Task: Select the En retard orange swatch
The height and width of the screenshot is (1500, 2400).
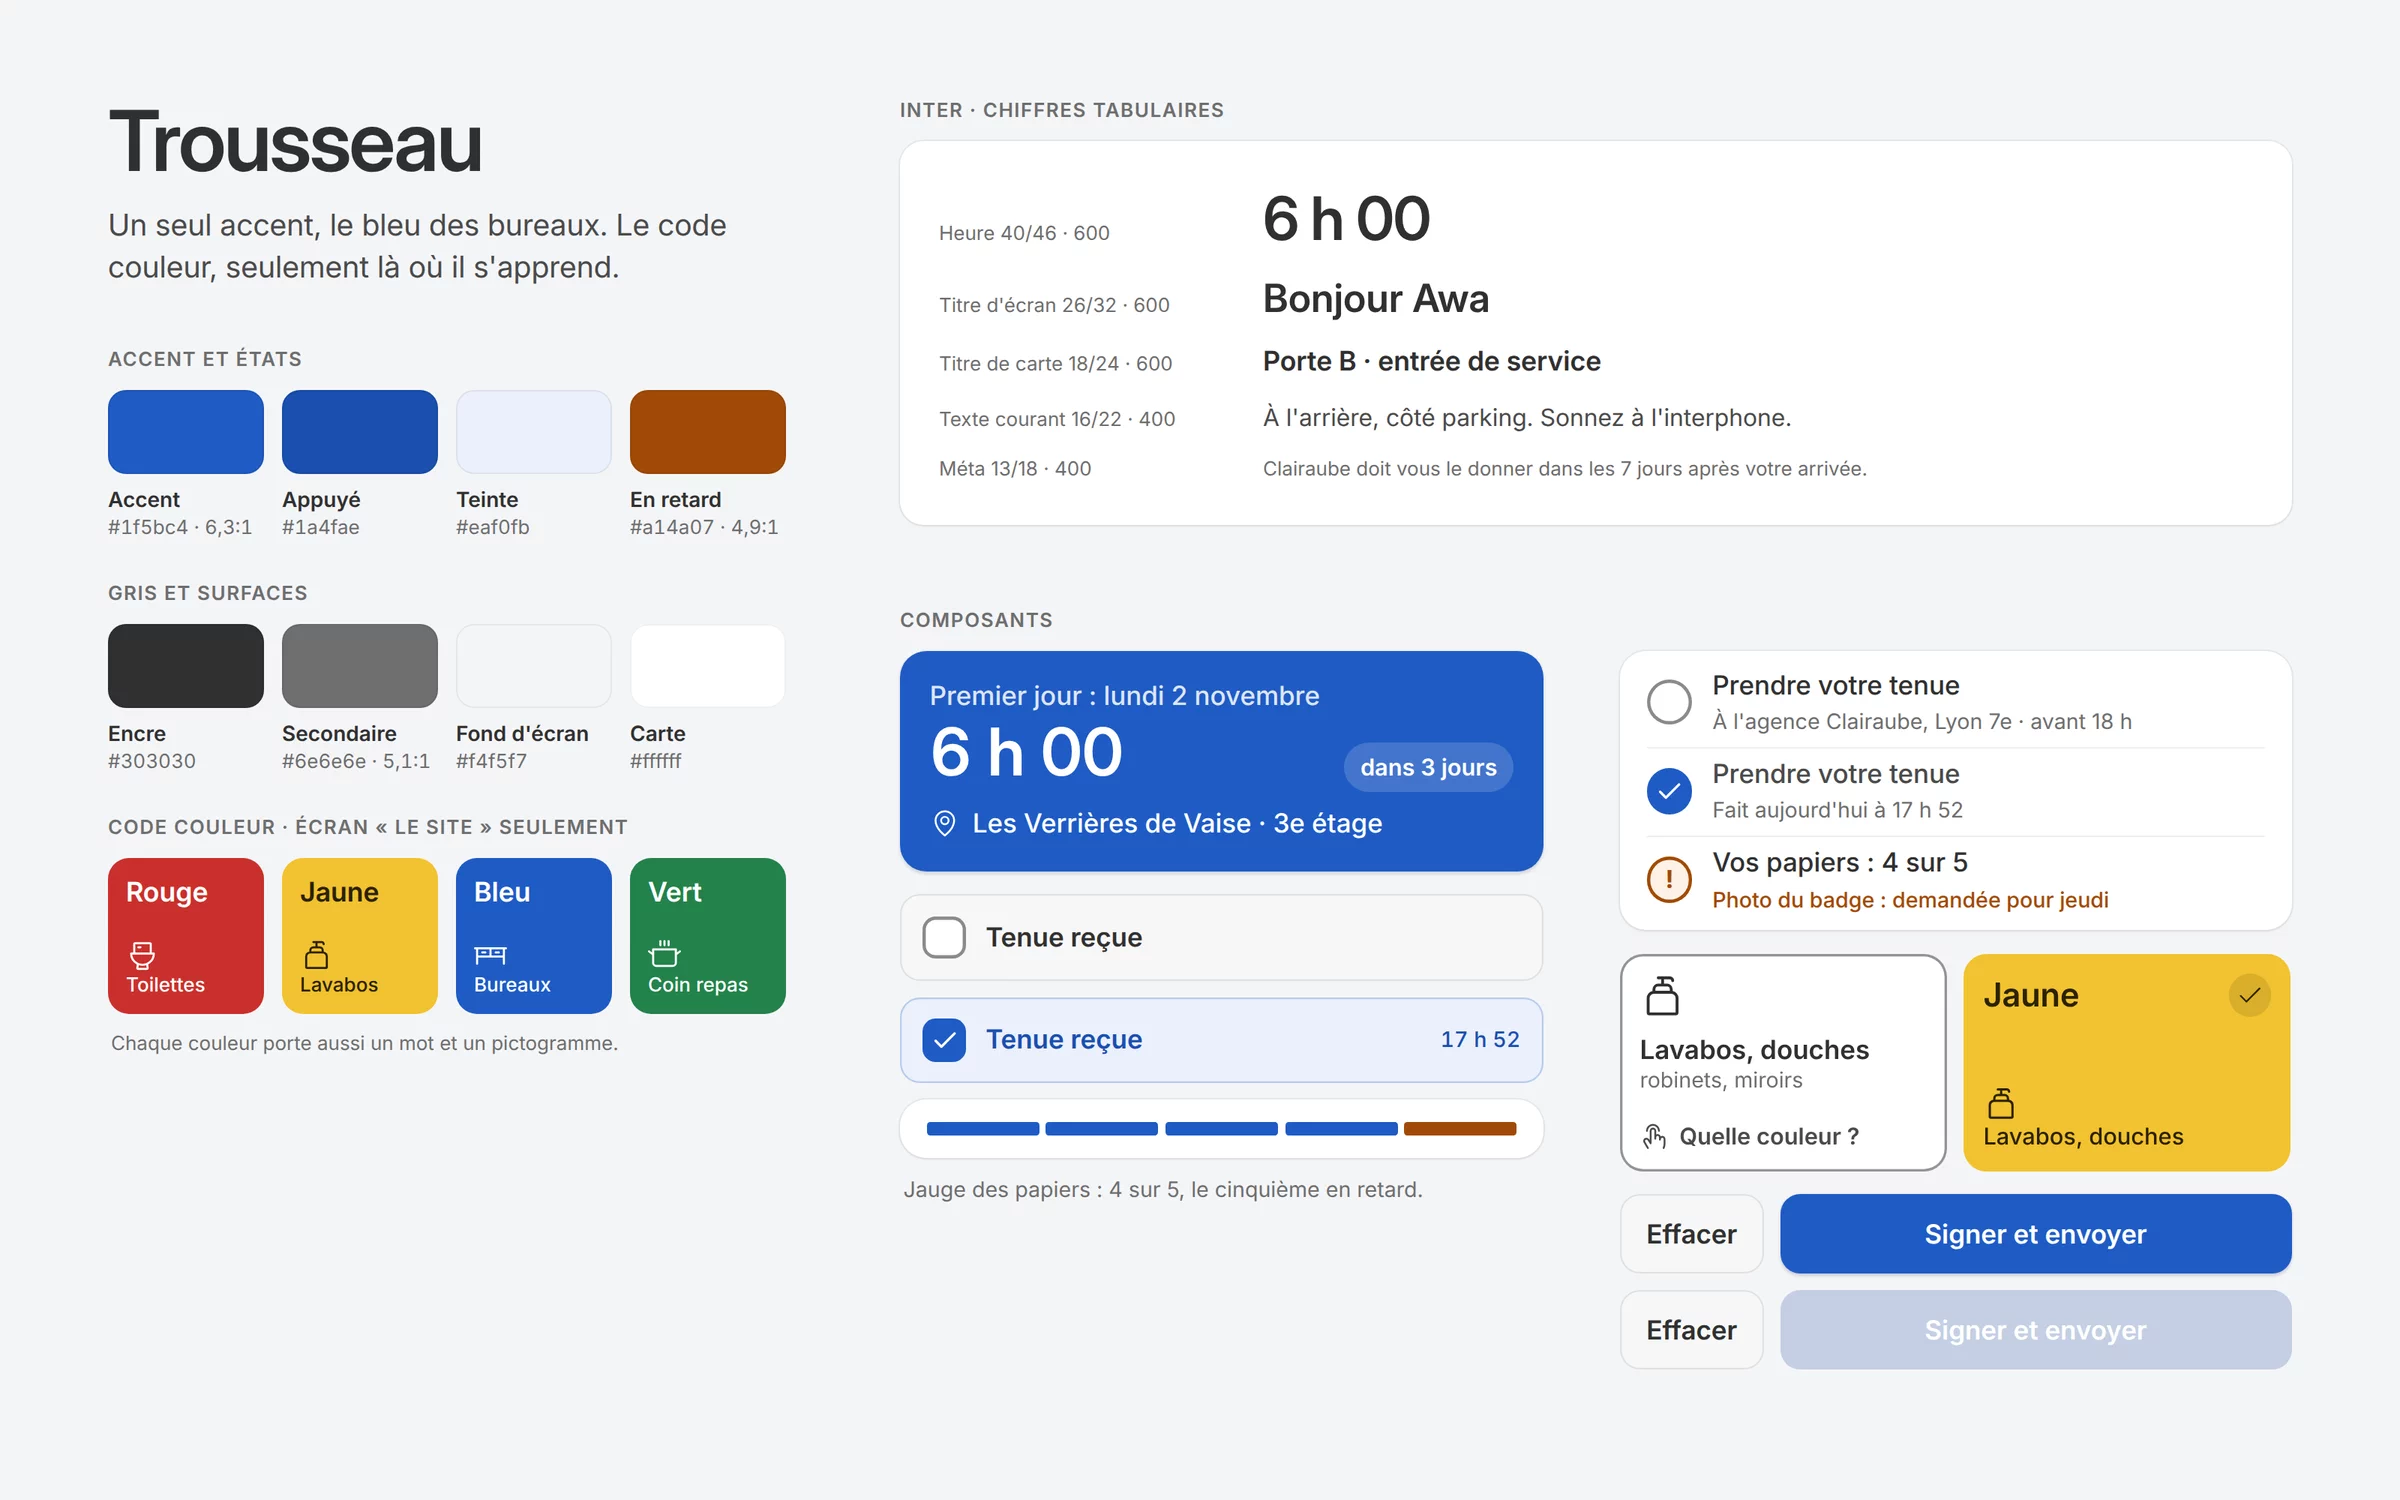Action: click(708, 432)
